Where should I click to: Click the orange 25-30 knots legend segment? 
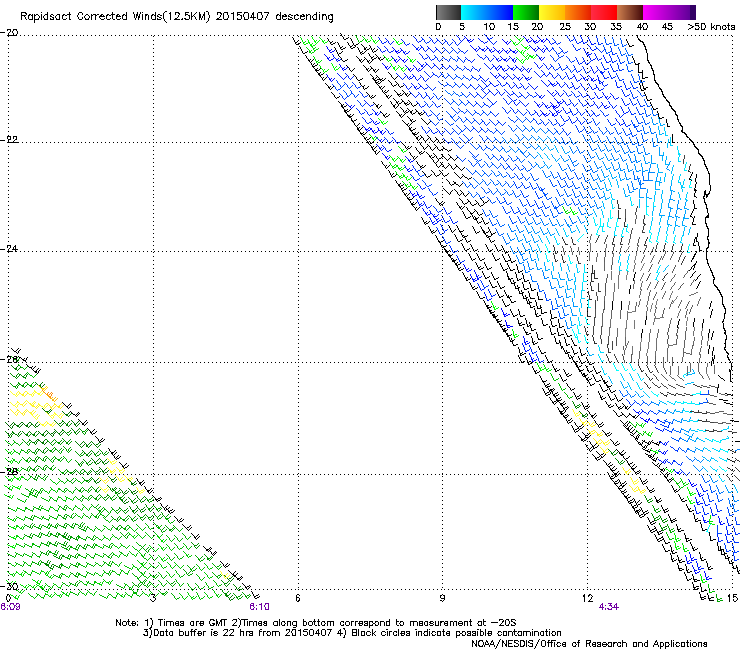(x=578, y=12)
